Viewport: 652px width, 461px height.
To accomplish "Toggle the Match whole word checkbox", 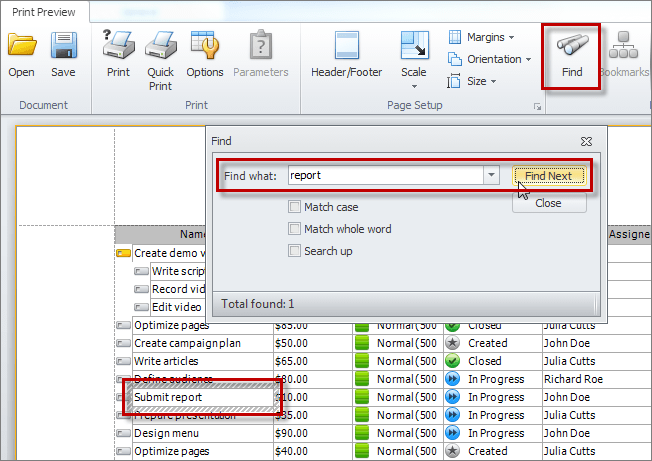I will tap(295, 229).
